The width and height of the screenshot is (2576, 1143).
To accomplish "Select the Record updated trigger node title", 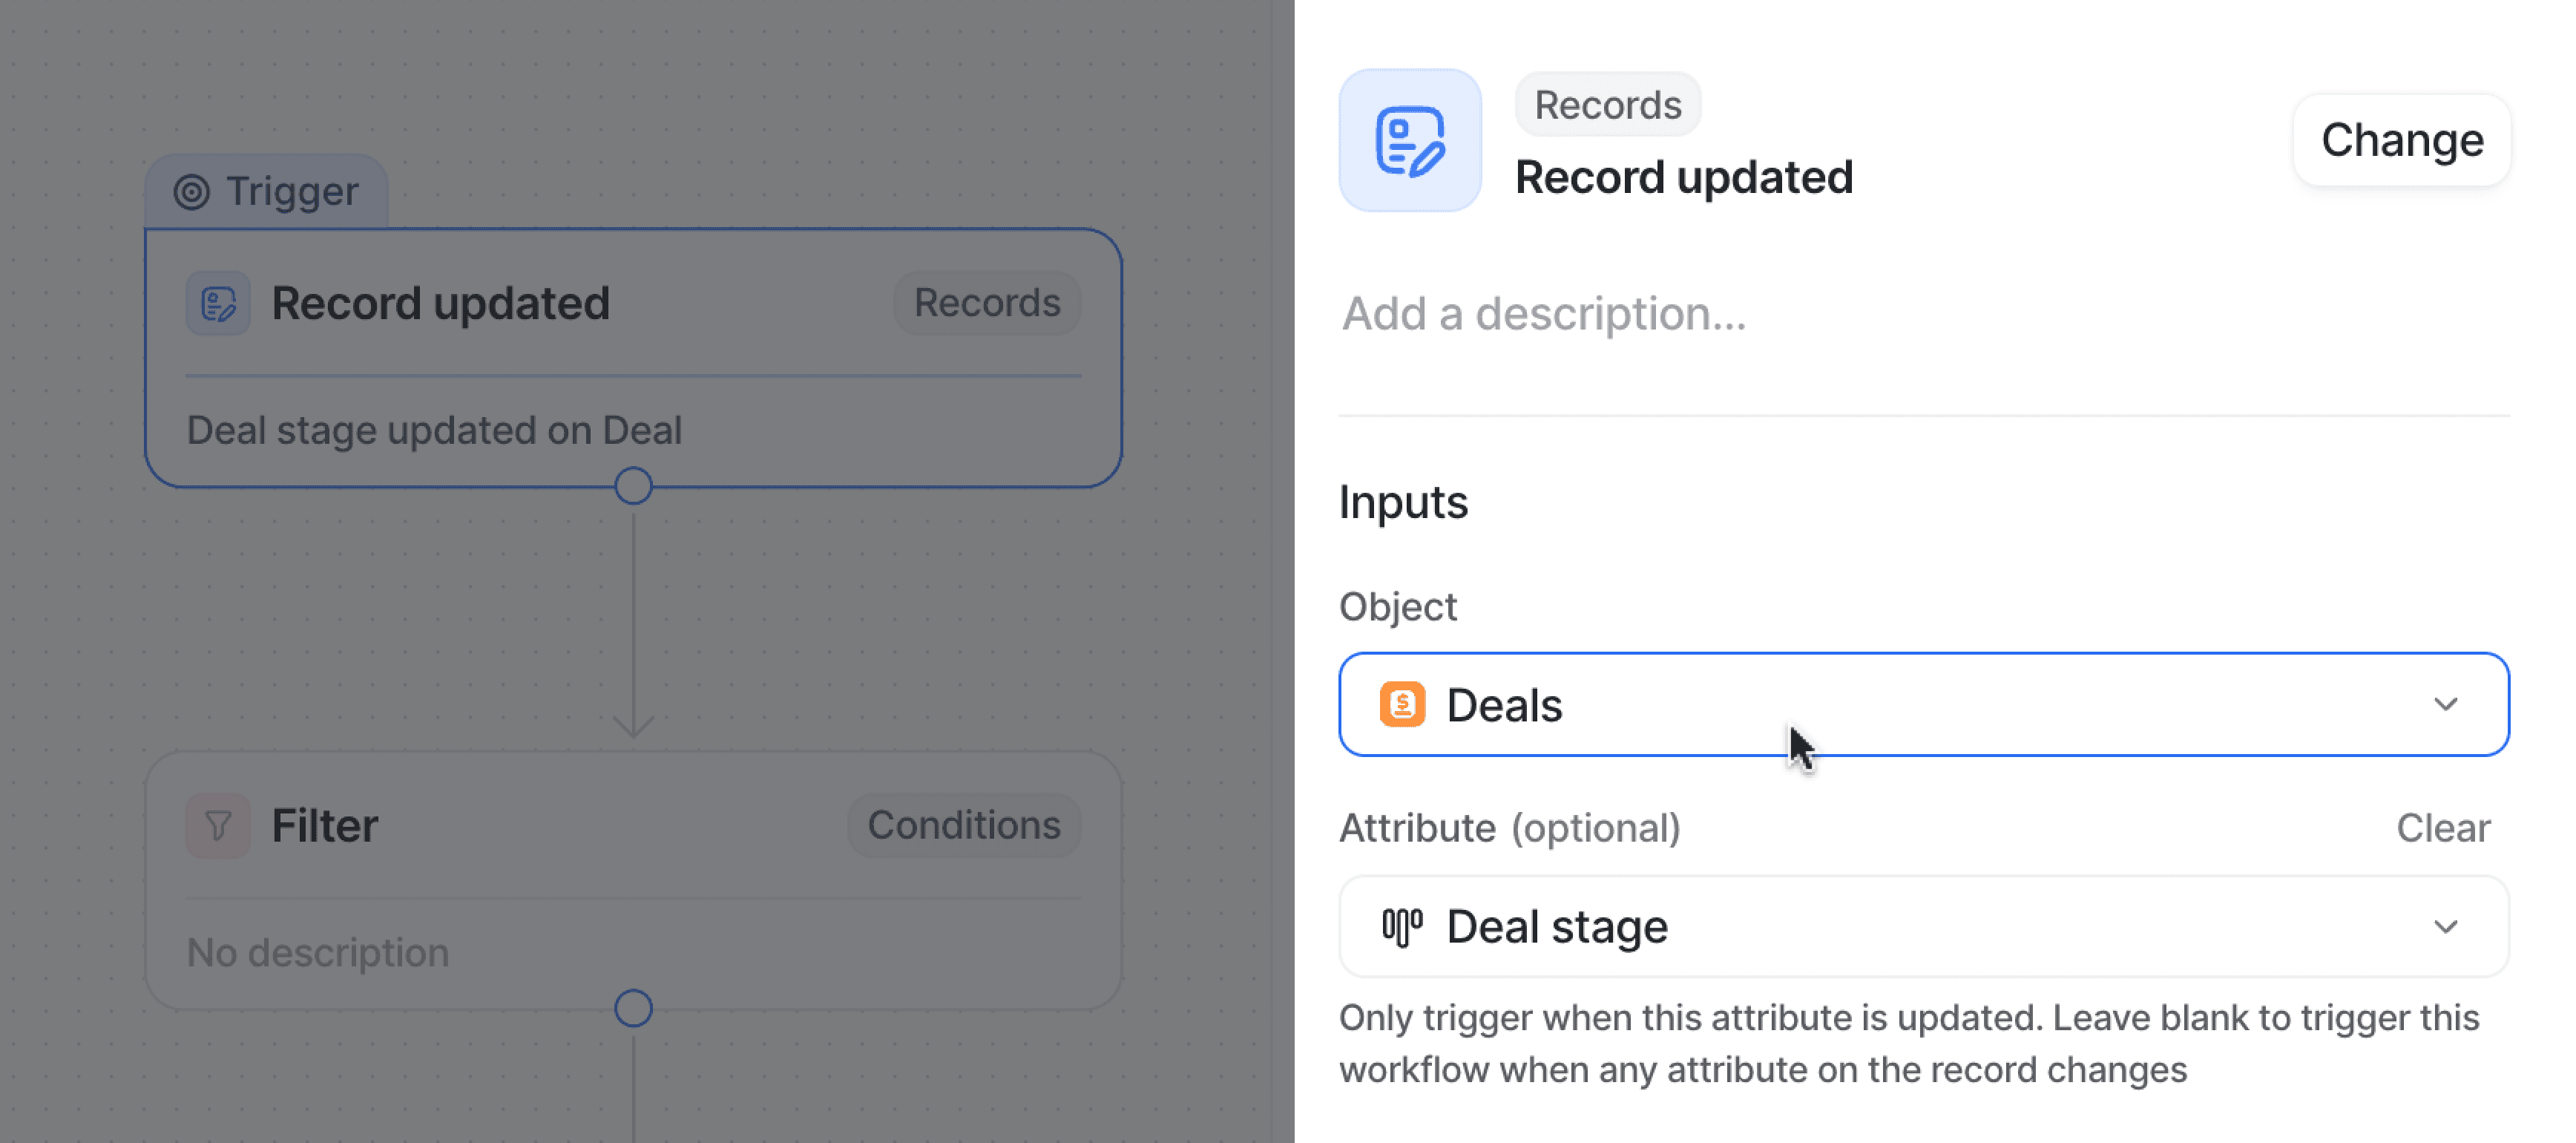I will (441, 303).
